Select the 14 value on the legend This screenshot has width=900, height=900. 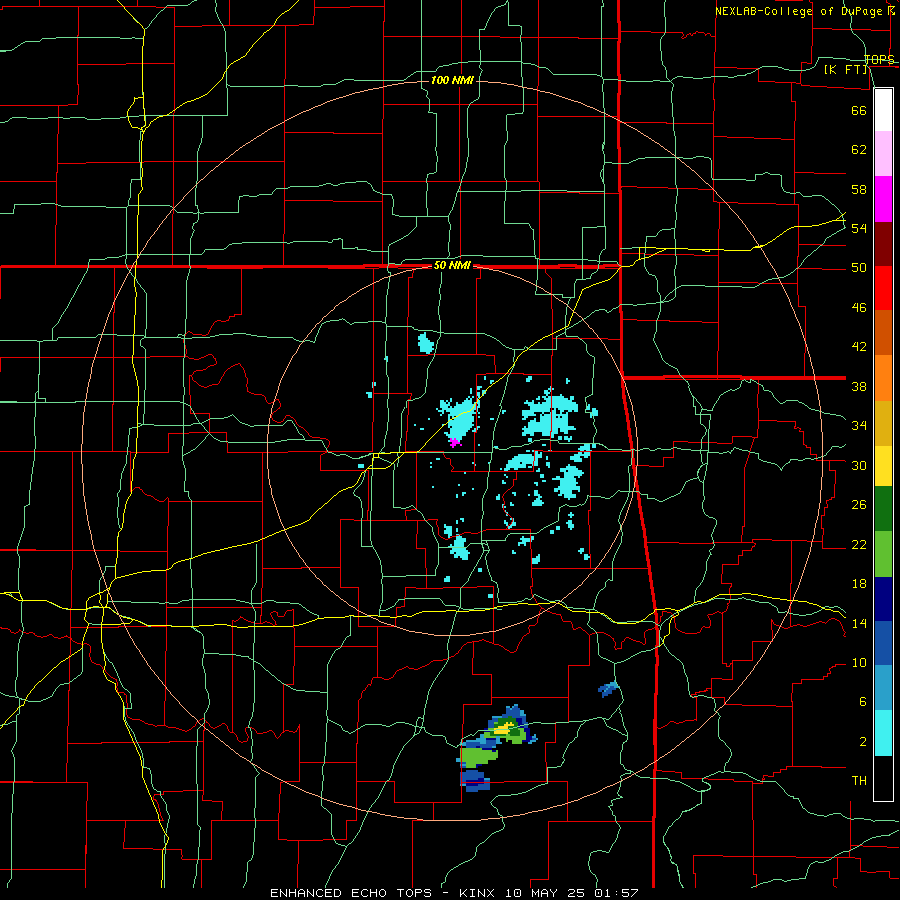(859, 623)
